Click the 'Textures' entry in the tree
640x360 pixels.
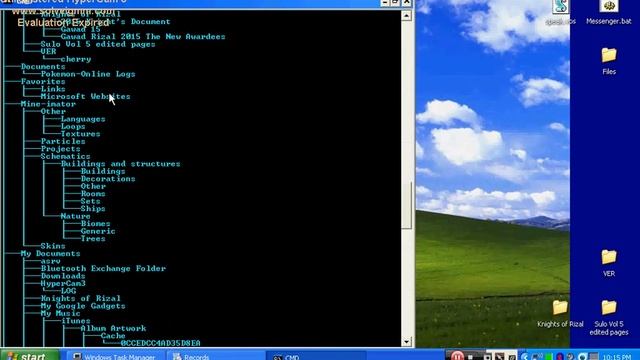pyautogui.click(x=80, y=134)
